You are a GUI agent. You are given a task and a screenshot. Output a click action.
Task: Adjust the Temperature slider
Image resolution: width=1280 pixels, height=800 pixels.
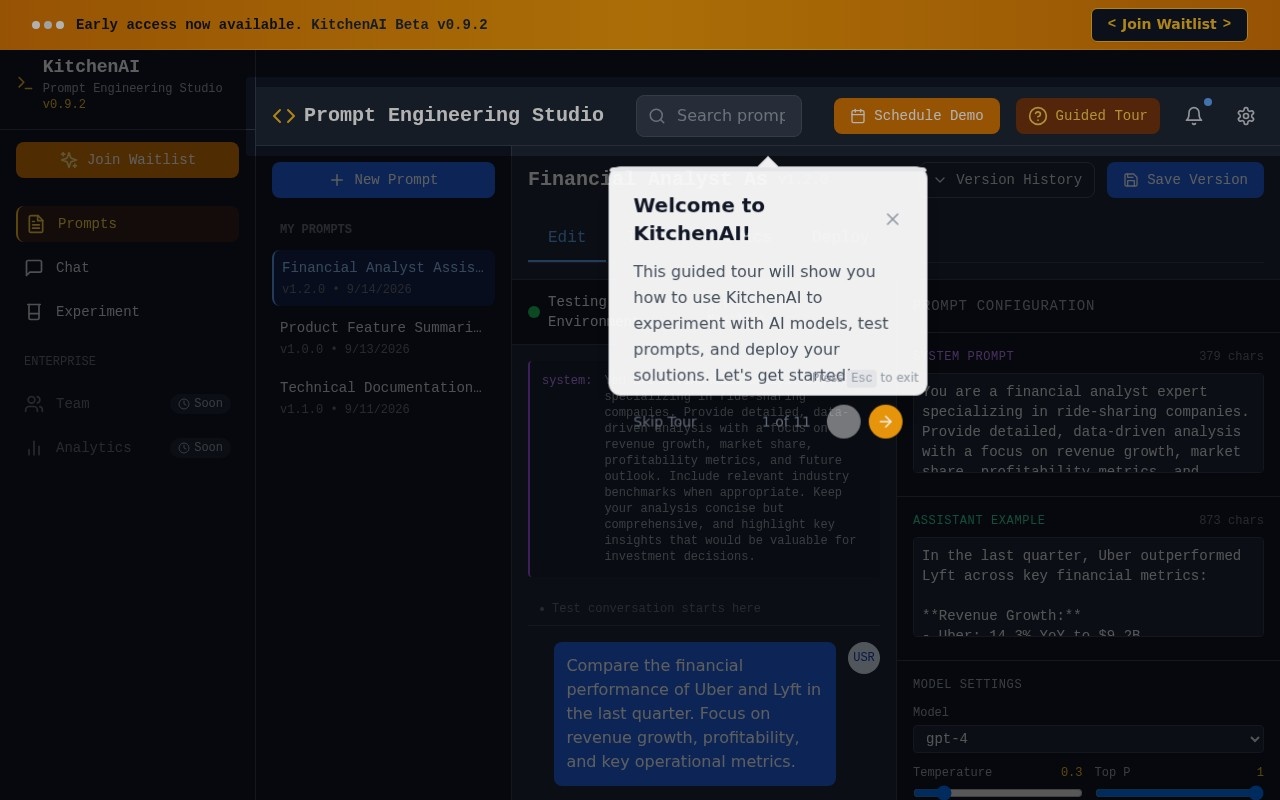(997, 793)
